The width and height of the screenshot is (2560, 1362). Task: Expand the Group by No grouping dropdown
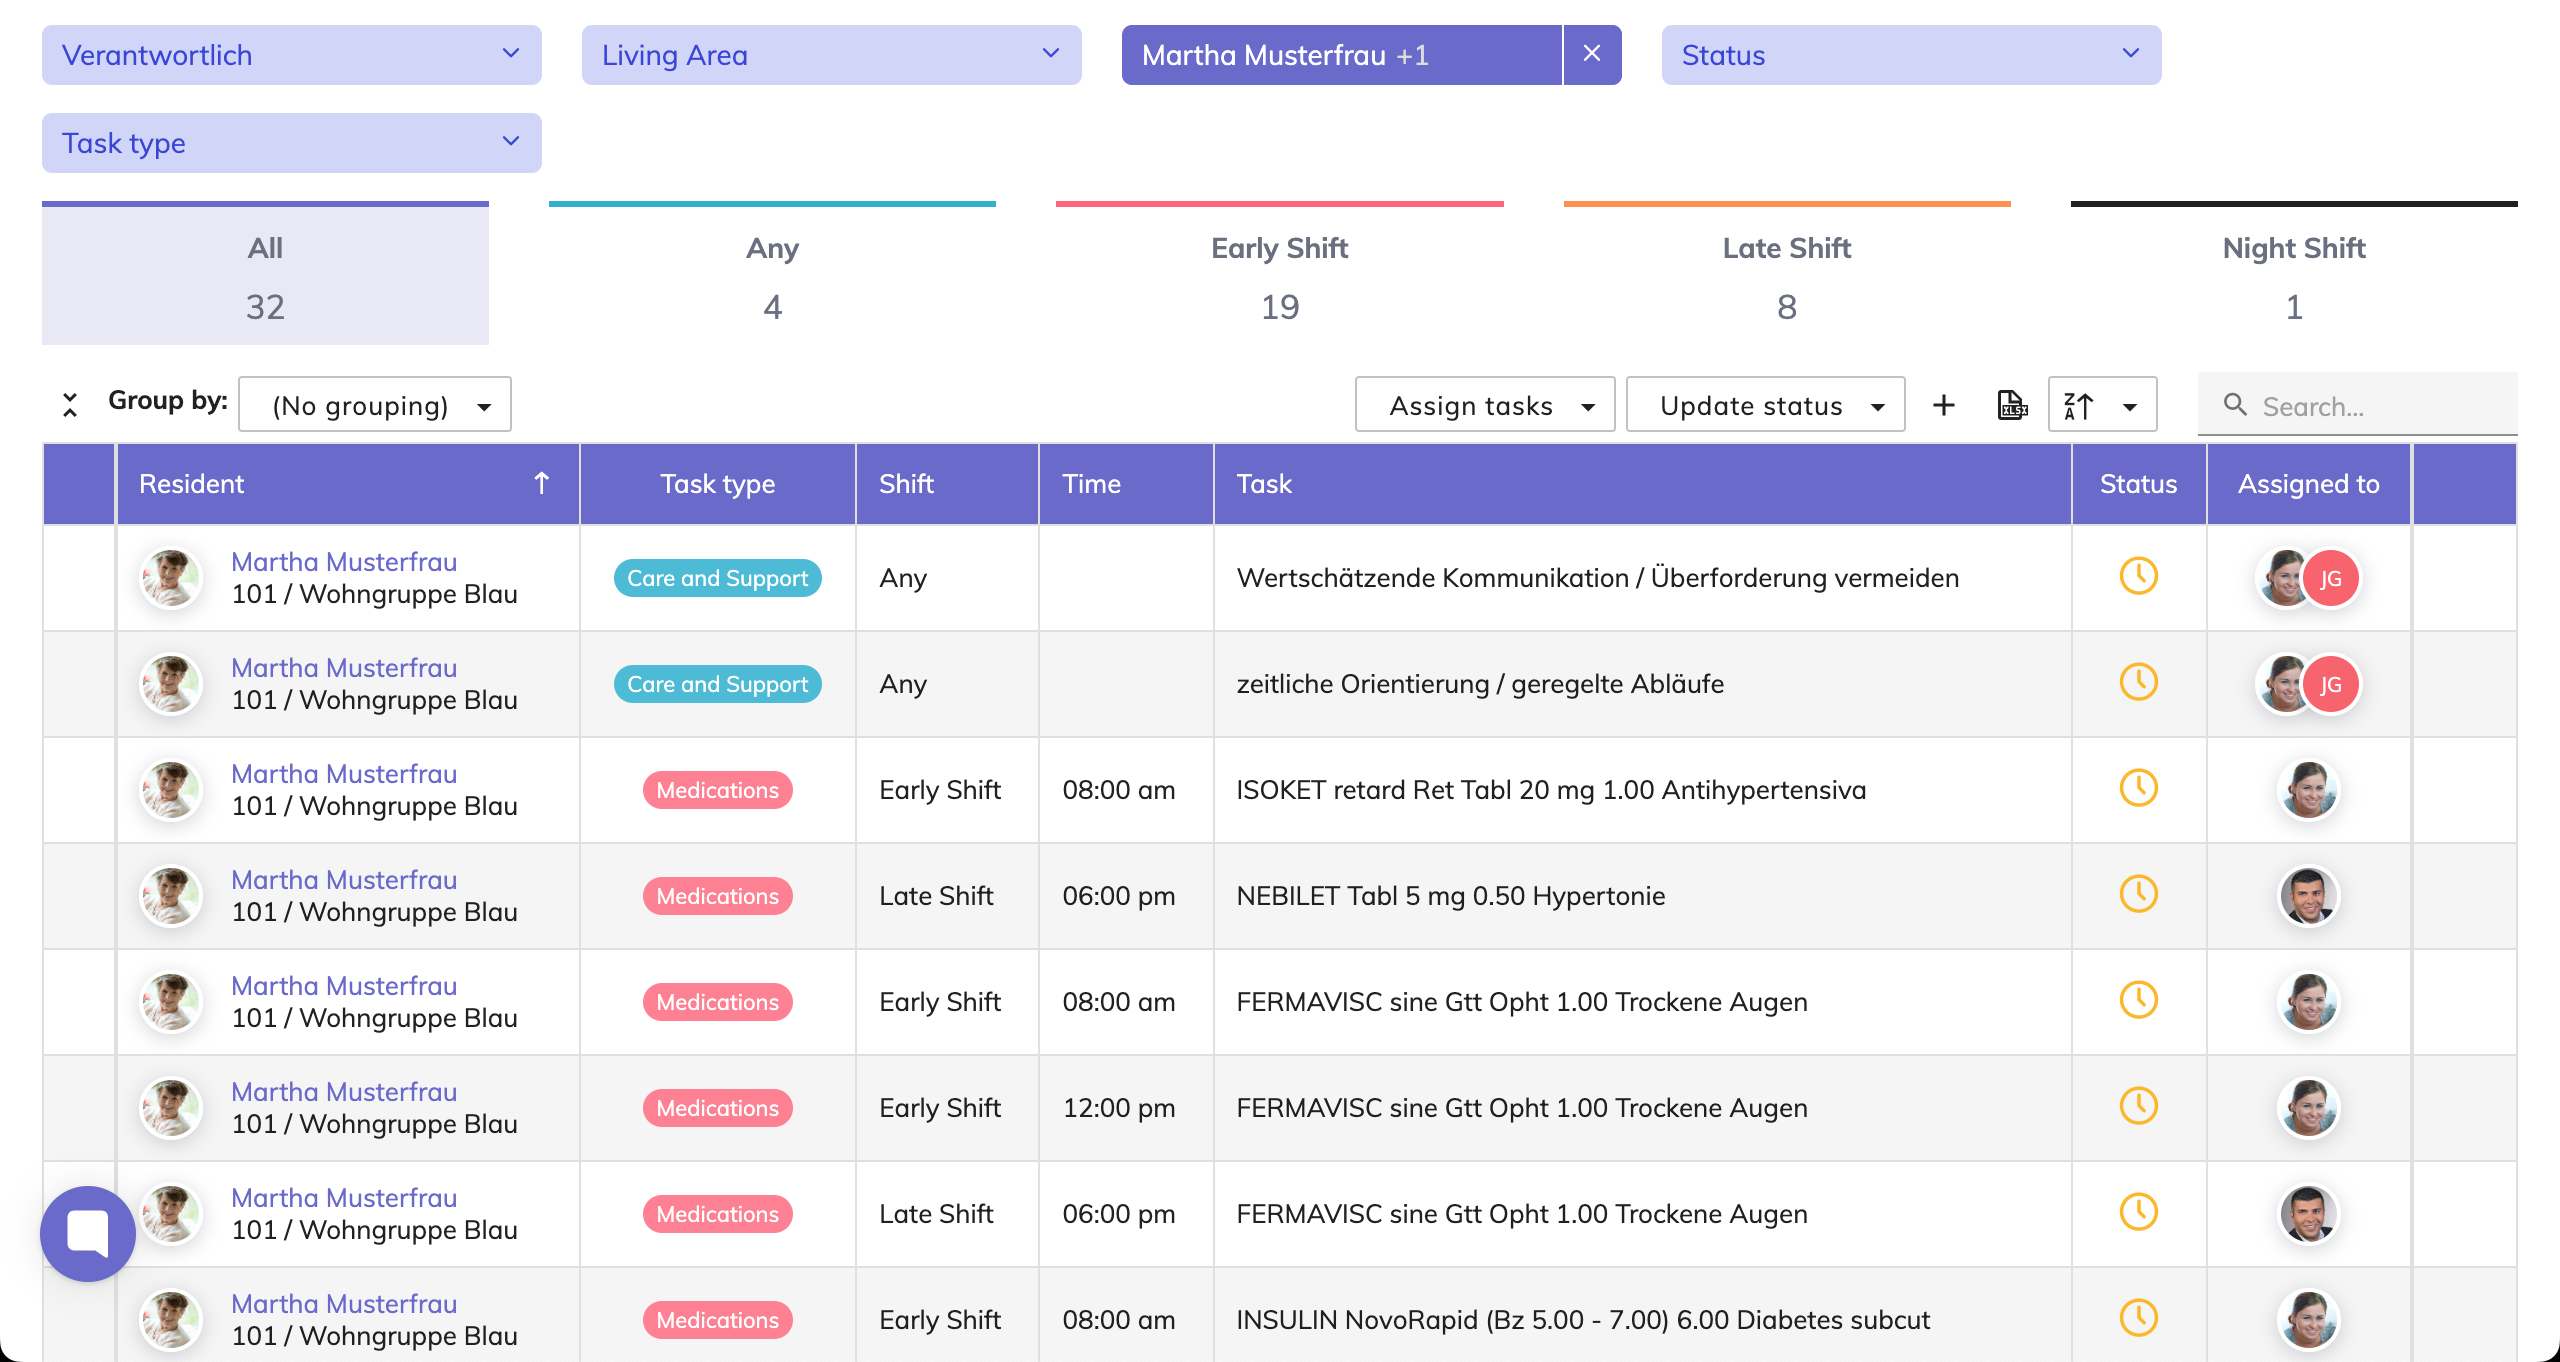375,405
